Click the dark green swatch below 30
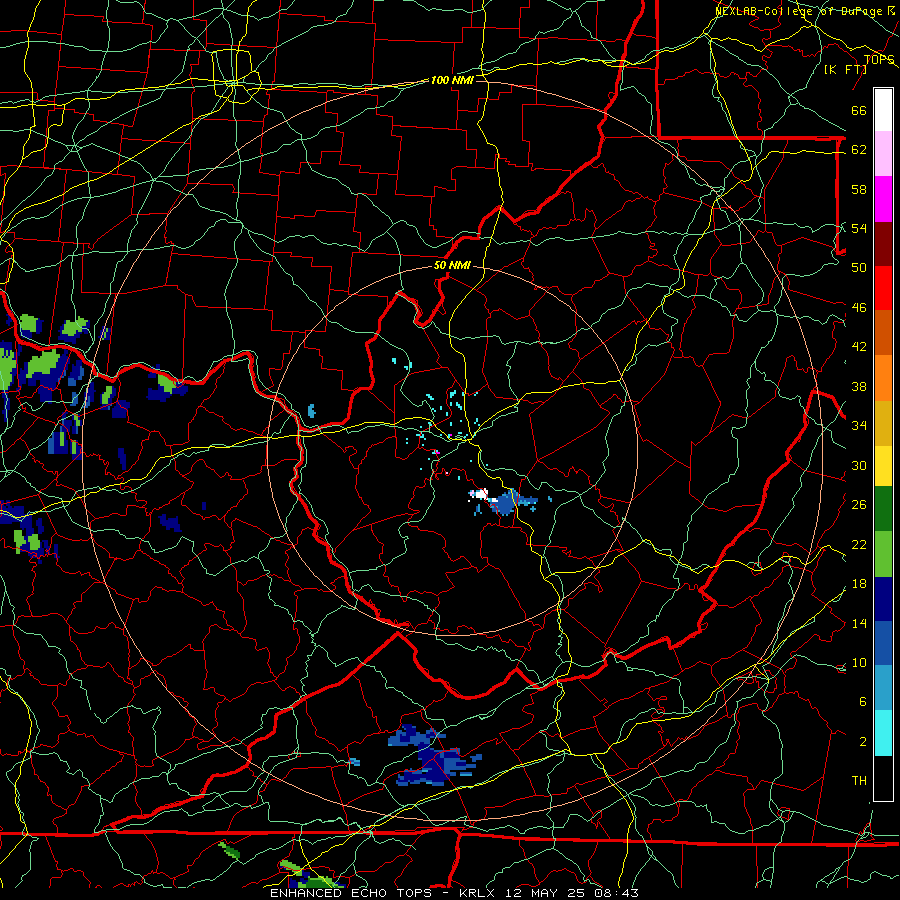 pyautogui.click(x=883, y=509)
